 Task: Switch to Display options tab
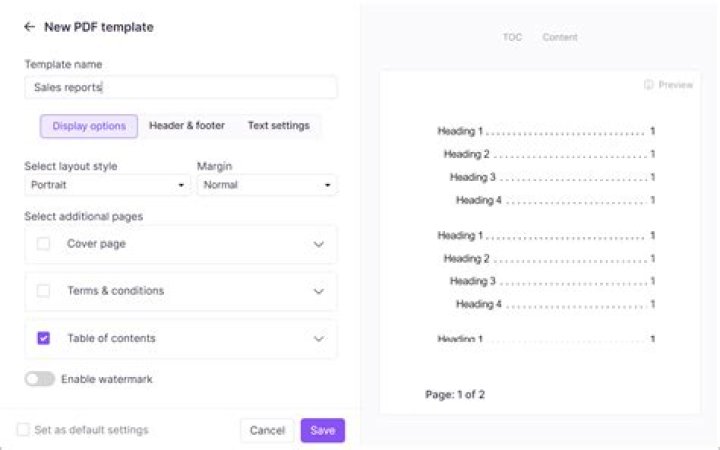89,126
